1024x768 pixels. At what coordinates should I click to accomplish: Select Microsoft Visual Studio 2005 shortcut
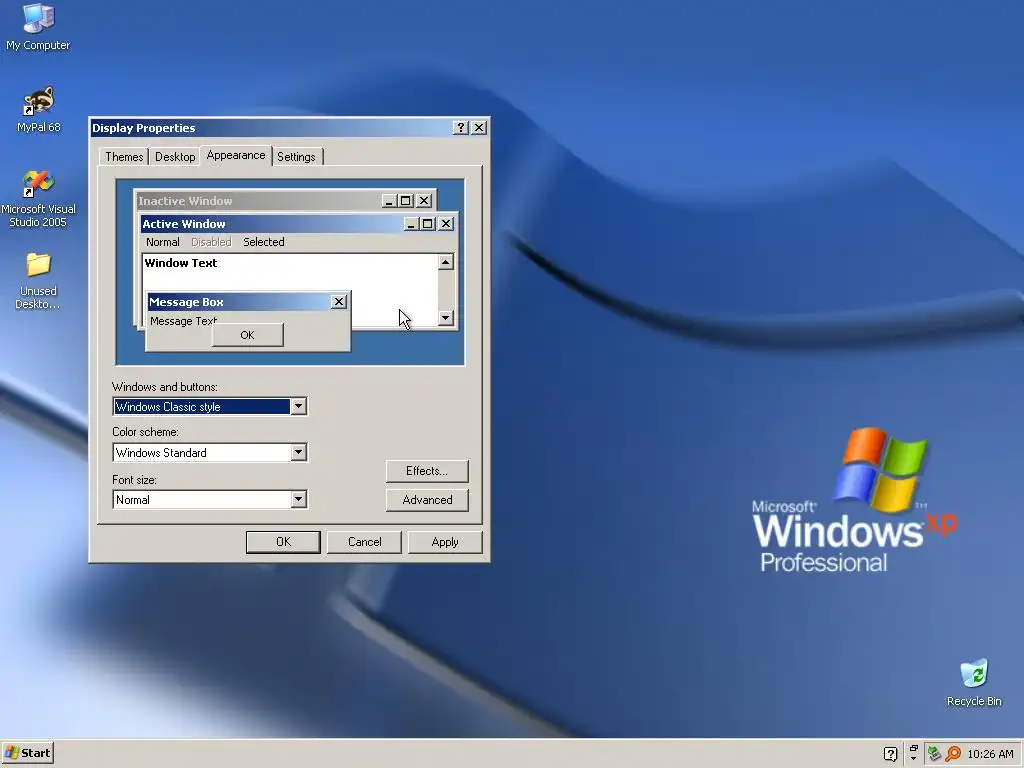click(39, 199)
